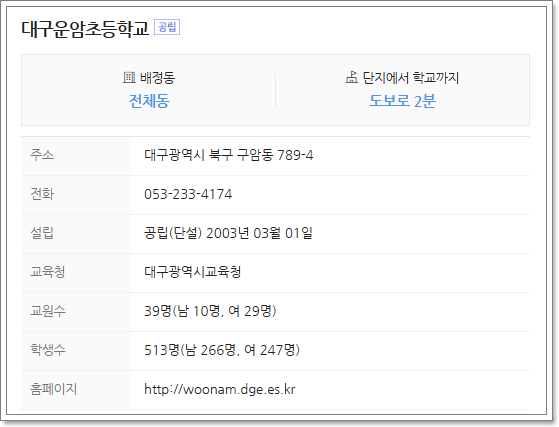Click the phone number 053-233-4174
The height and width of the screenshot is (427, 559).
(188, 194)
